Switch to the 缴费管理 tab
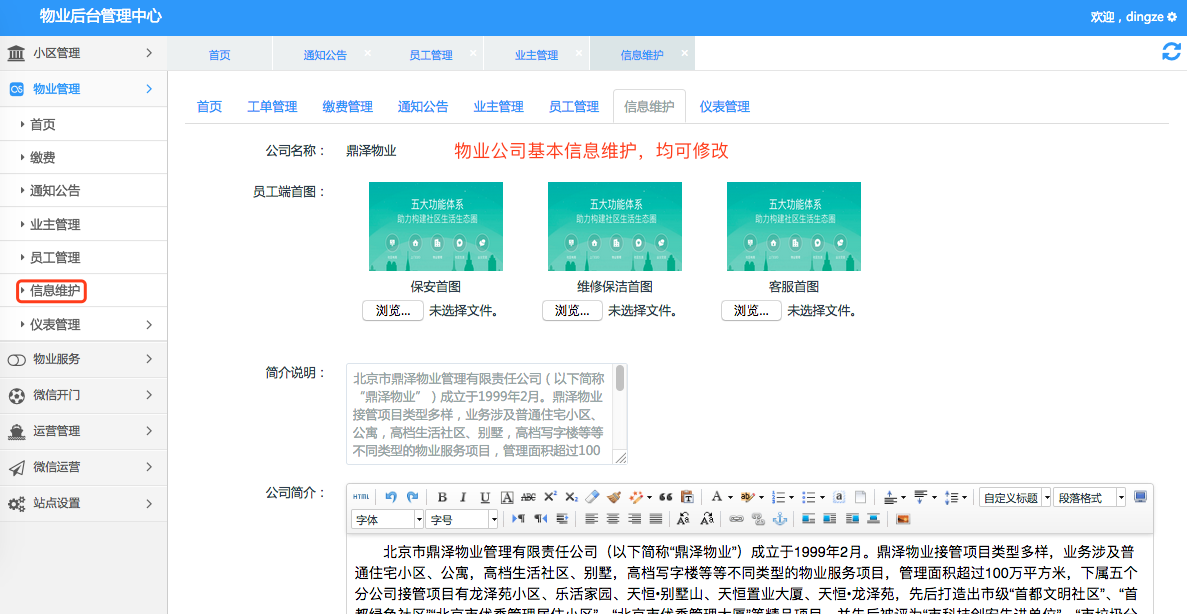The image size is (1187, 614). click(x=347, y=107)
